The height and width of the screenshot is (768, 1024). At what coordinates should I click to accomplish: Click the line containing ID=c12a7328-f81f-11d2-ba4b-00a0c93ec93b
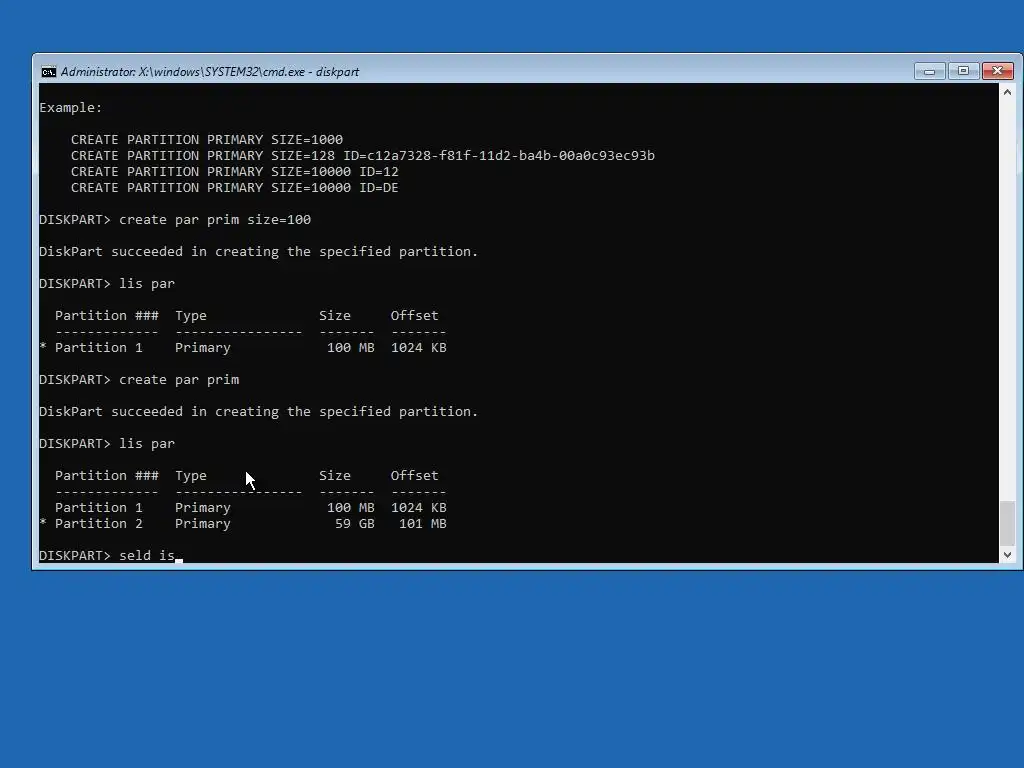[362, 155]
